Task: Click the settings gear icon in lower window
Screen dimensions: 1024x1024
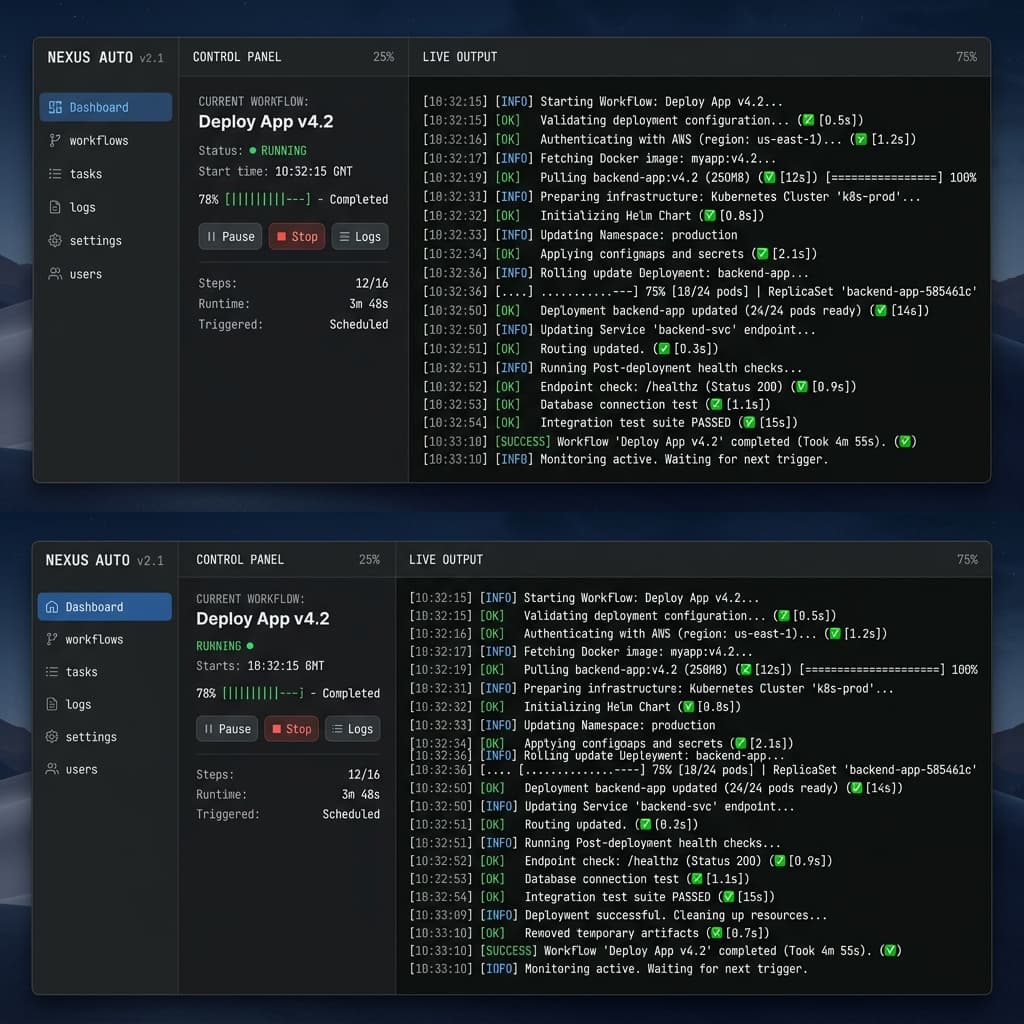Action: [x=52, y=737]
